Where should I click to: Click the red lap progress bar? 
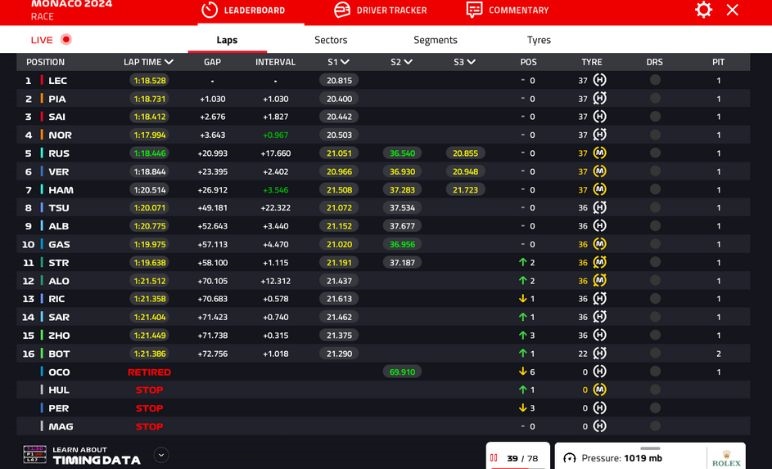517,466
